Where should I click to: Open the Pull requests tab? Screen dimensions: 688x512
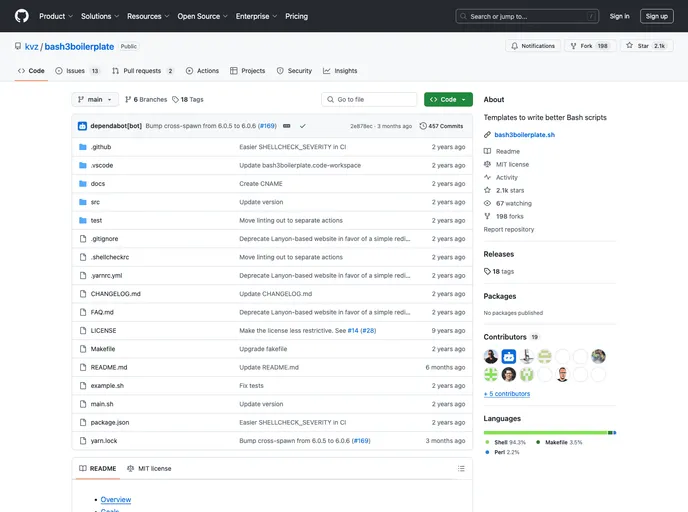point(143,71)
